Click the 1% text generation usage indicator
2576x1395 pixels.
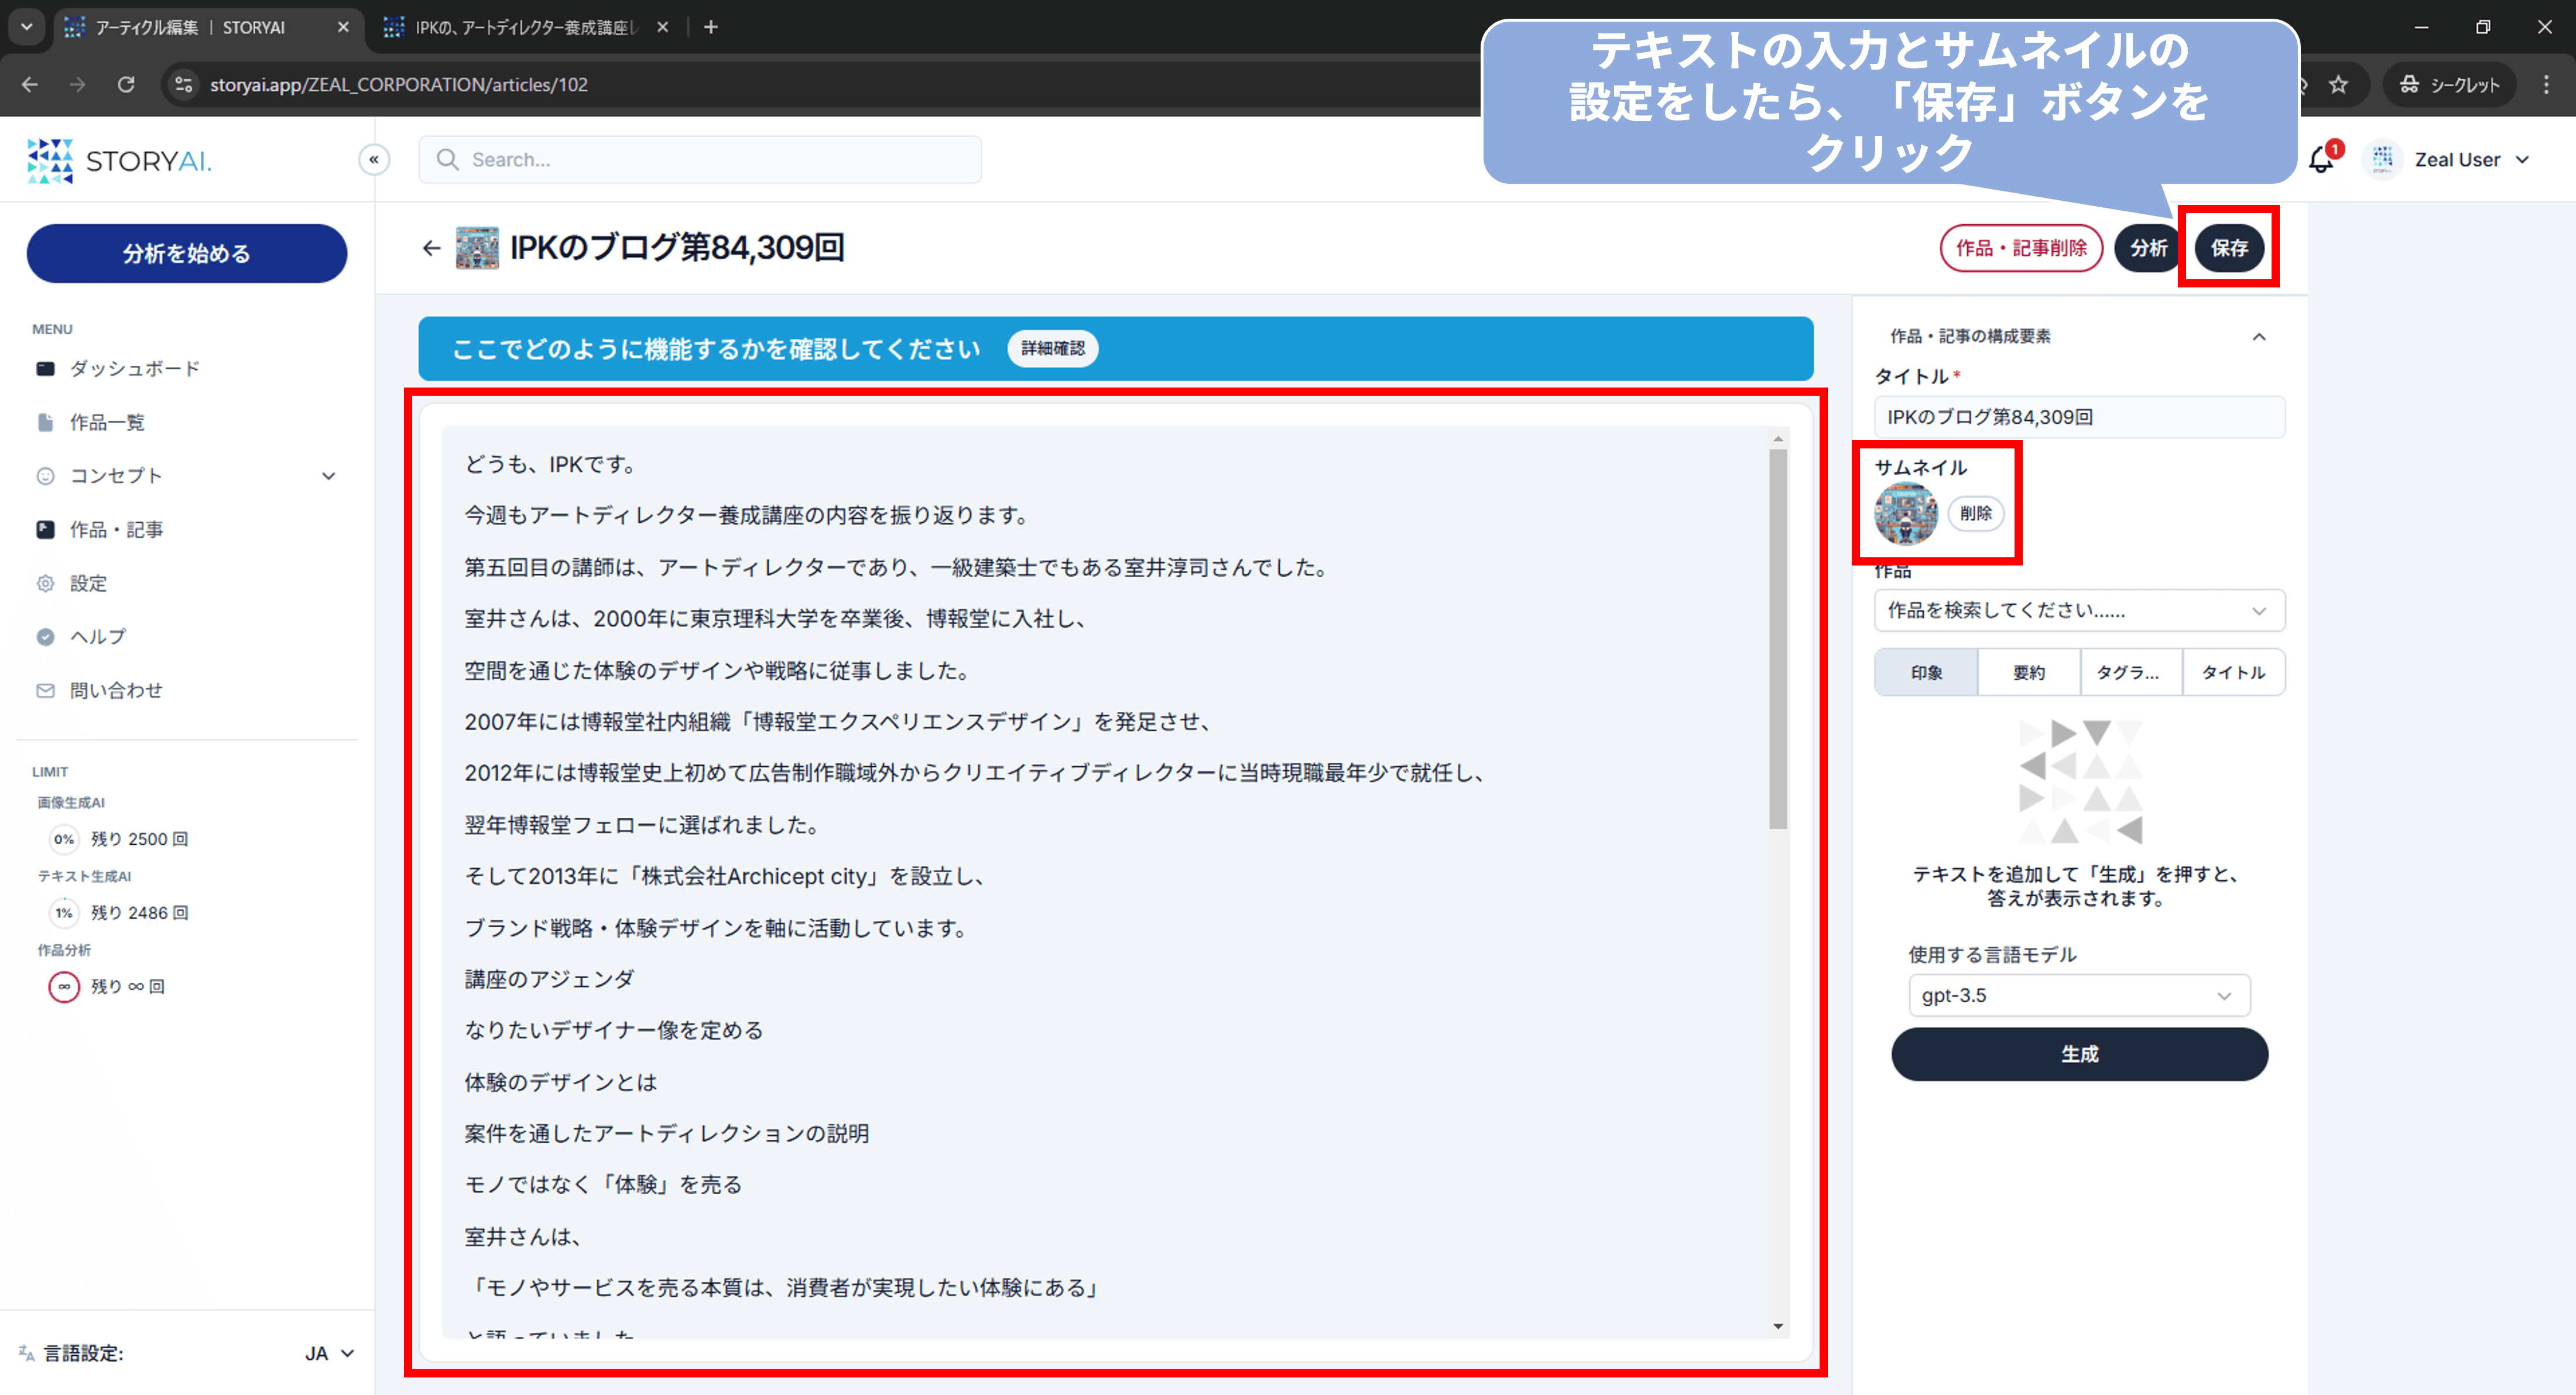(x=64, y=913)
